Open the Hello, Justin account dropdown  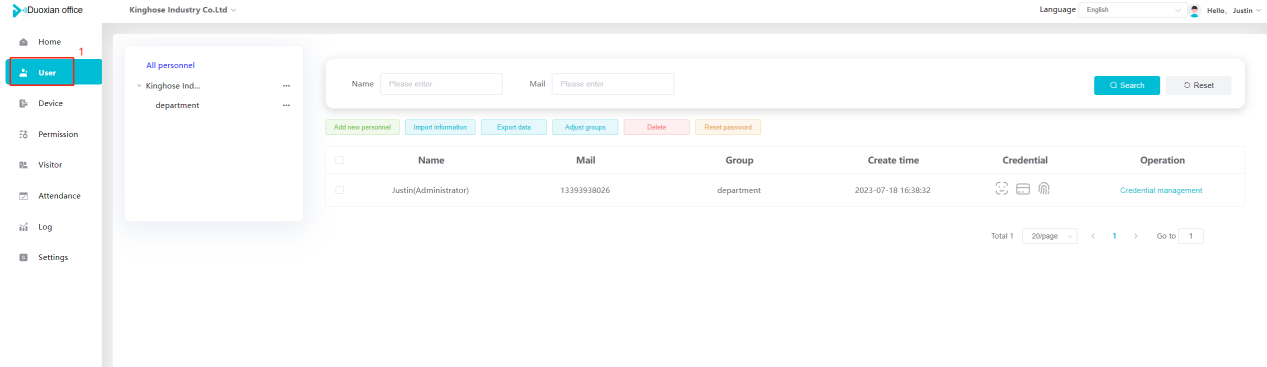click(1235, 10)
